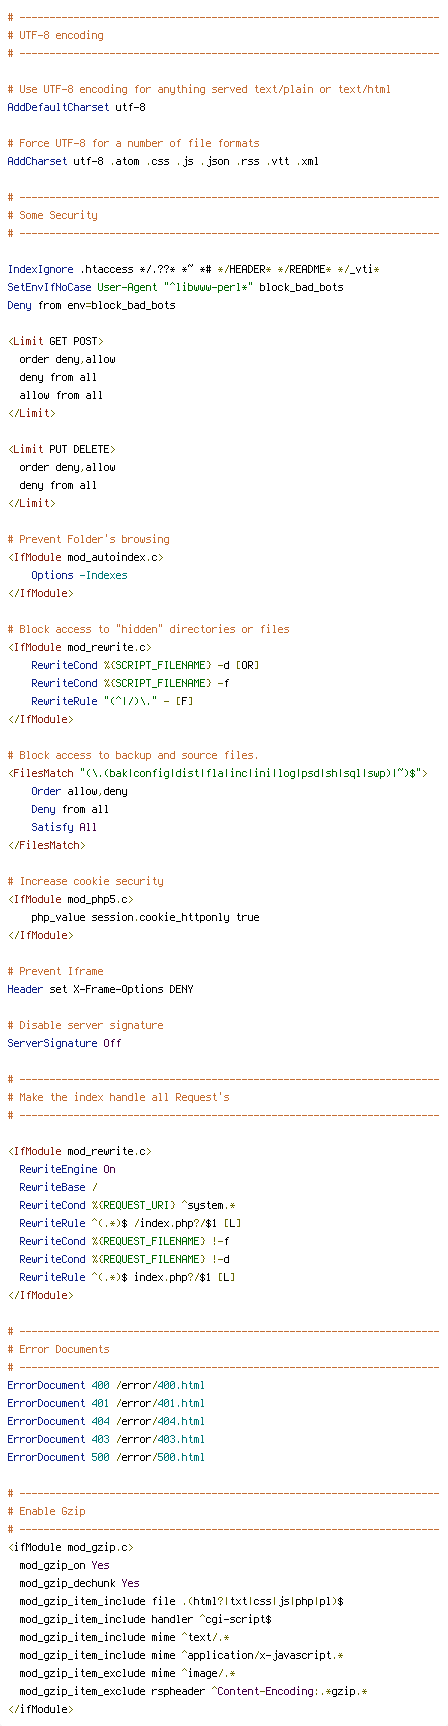Click the X-Frame-Options DENY header line
The image size is (448, 1726).
pyautogui.click(x=100, y=989)
